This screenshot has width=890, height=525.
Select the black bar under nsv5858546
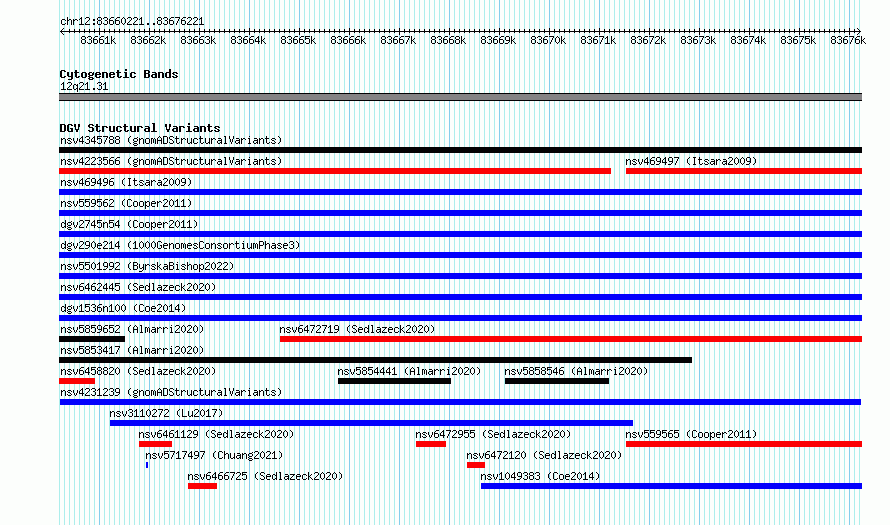[x=557, y=381]
